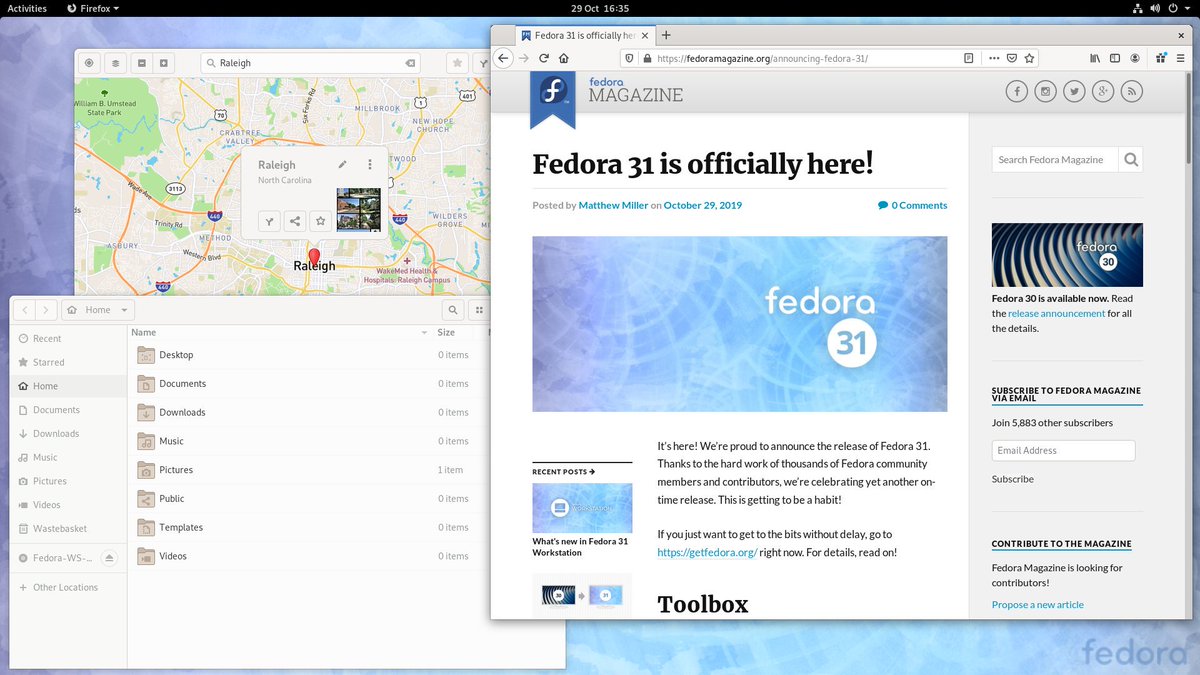Viewport: 1200px width, 675px height.
Task: Open the Firefox app menu in top bar
Action: click(92, 8)
